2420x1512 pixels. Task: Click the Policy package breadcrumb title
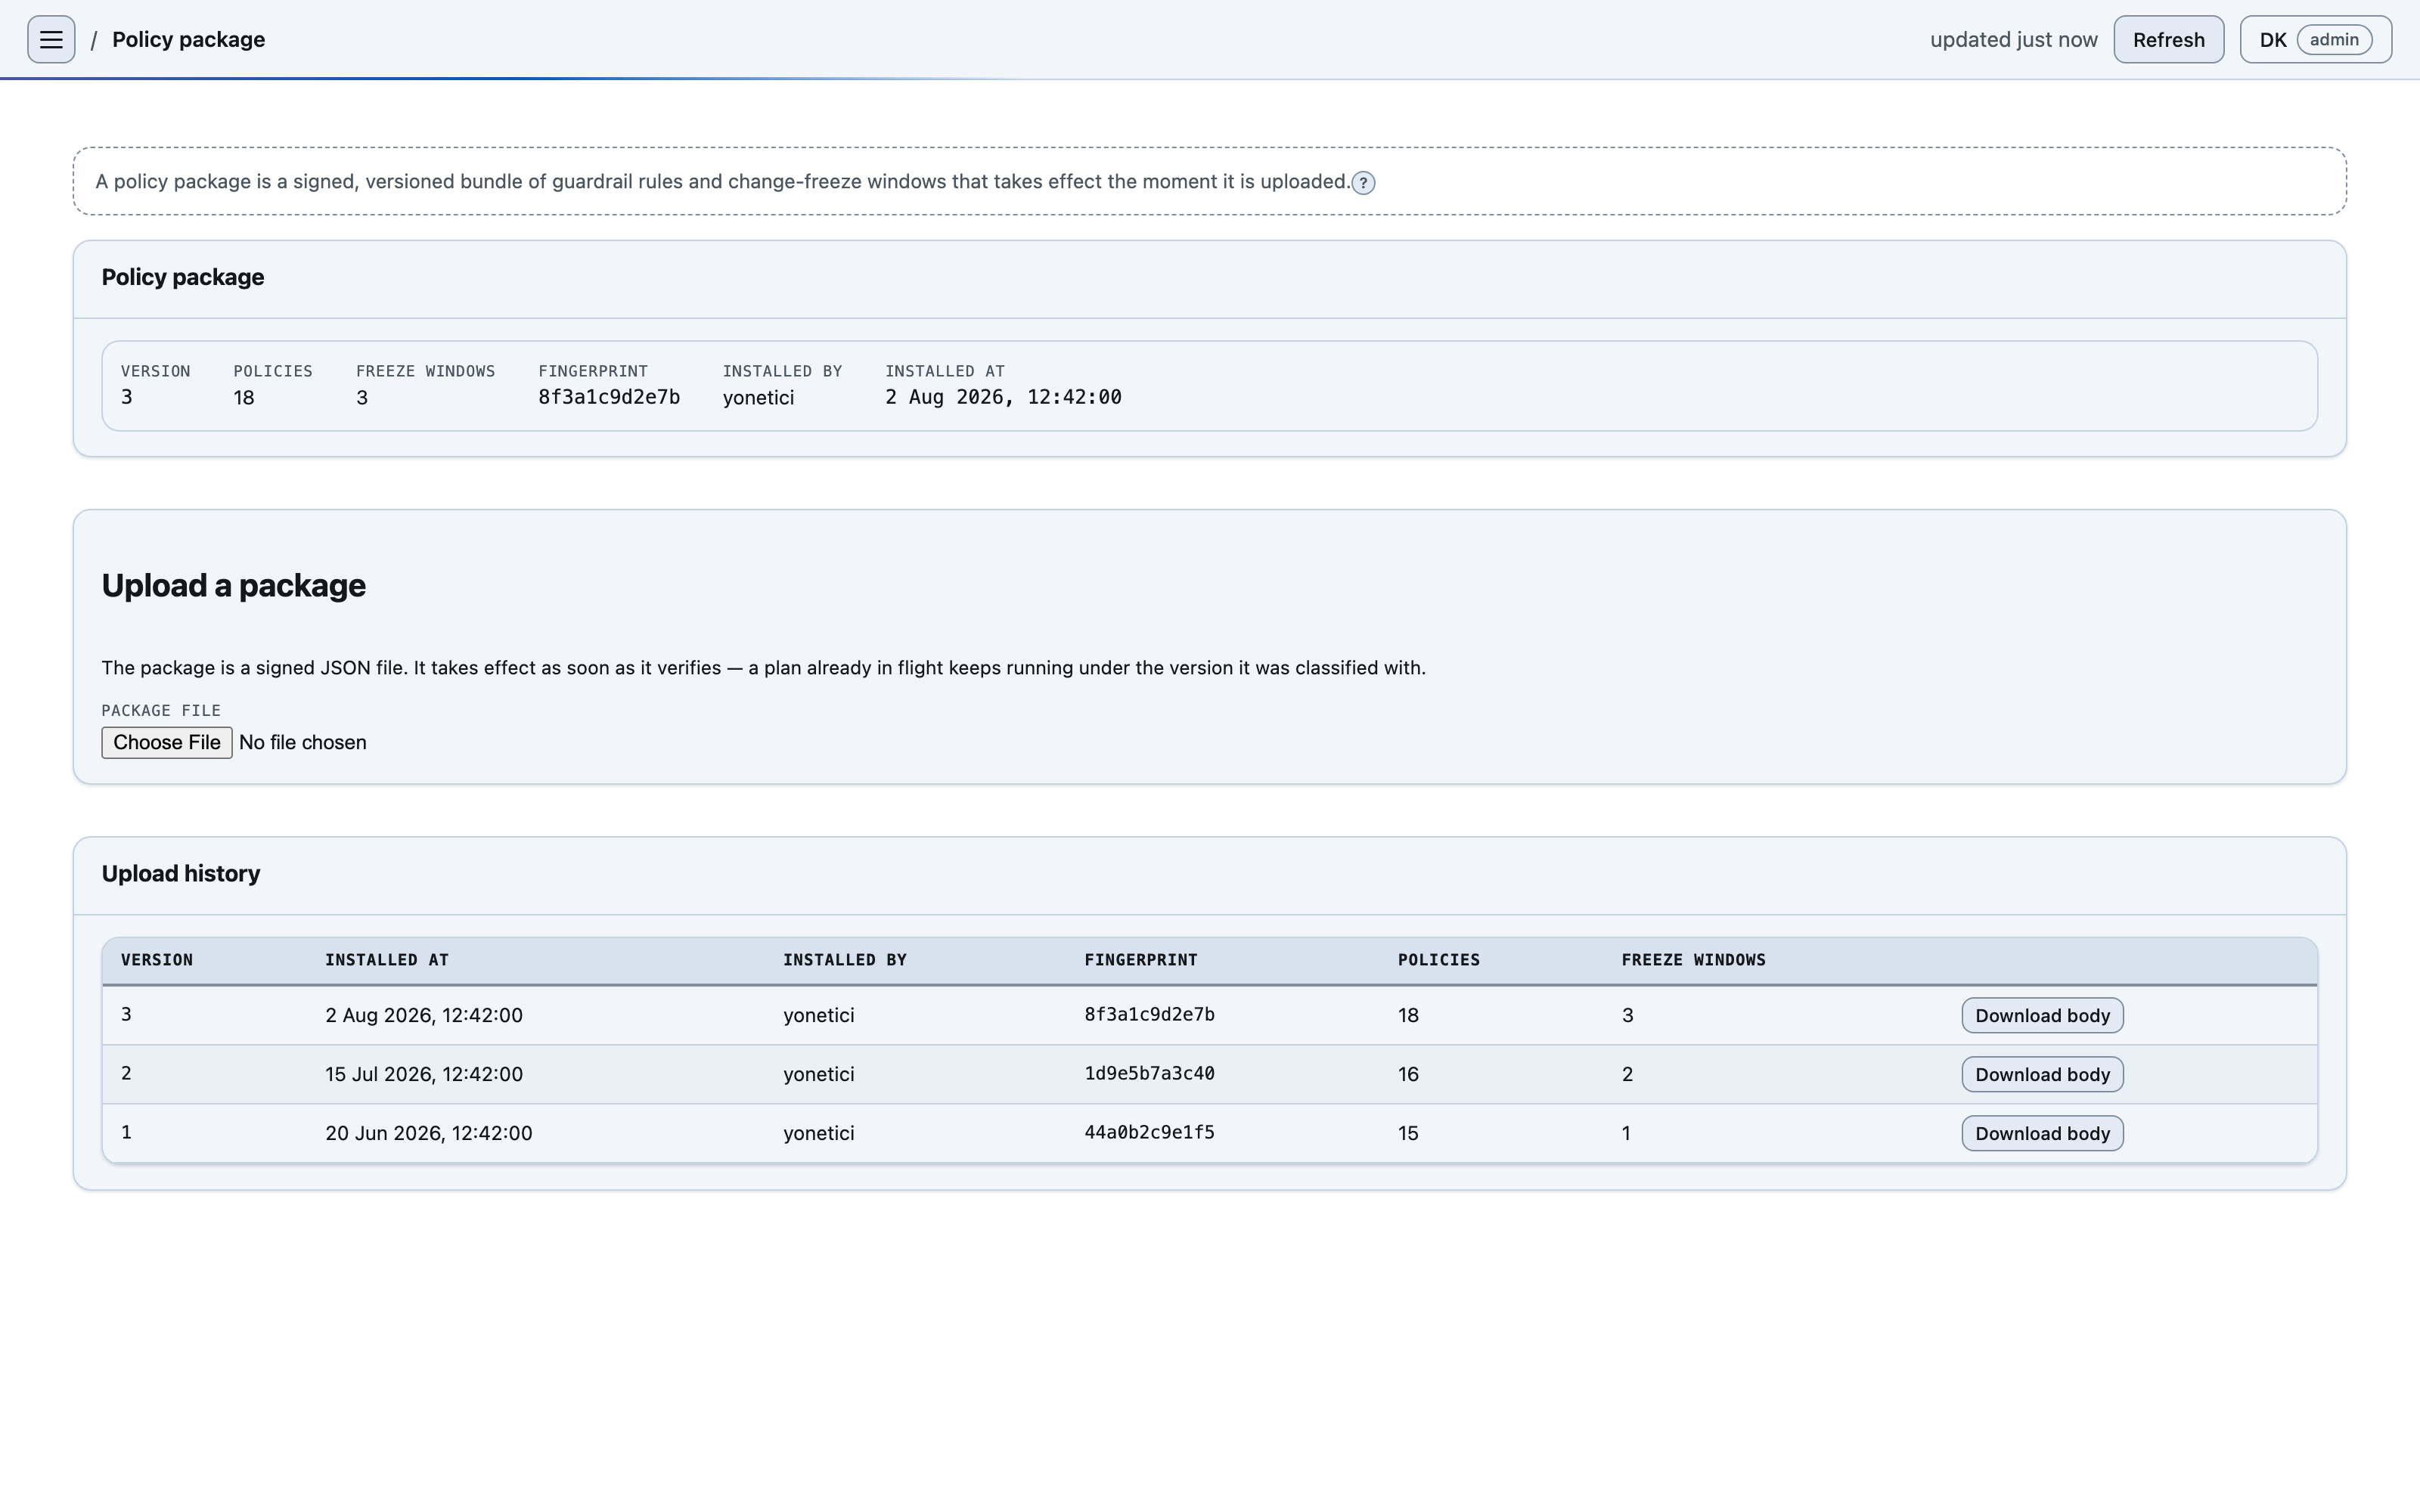pos(188,39)
